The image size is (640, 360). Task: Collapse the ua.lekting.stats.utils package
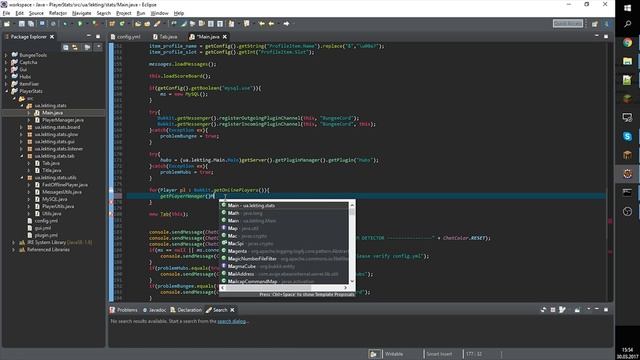click(21, 178)
